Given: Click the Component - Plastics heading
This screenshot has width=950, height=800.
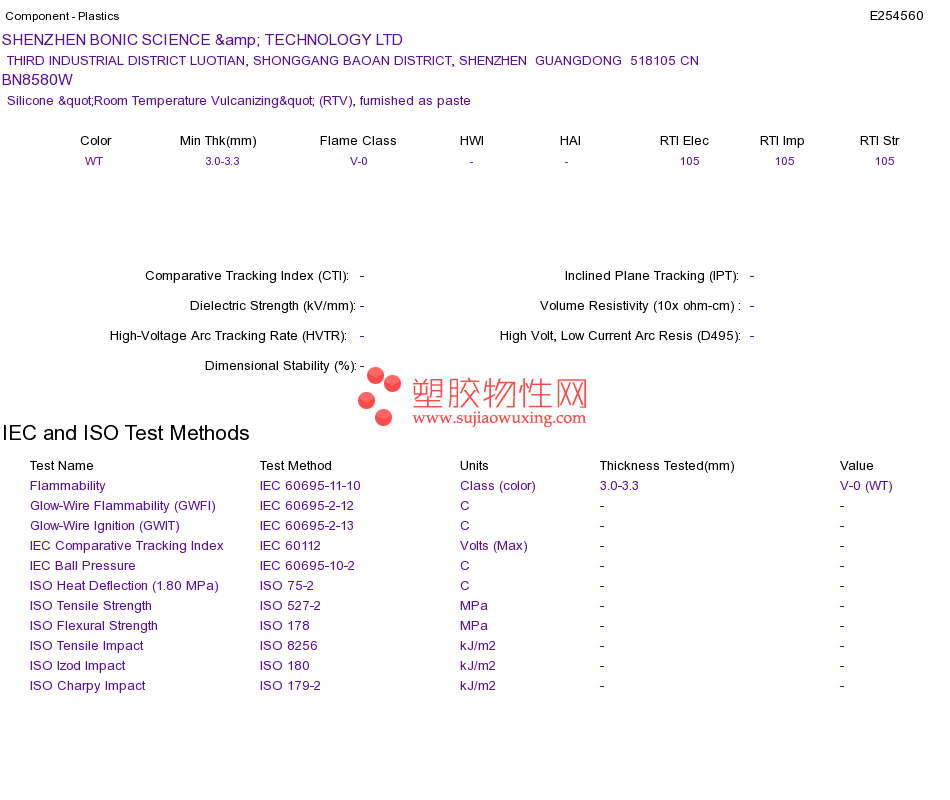Looking at the screenshot, I should 62,16.
